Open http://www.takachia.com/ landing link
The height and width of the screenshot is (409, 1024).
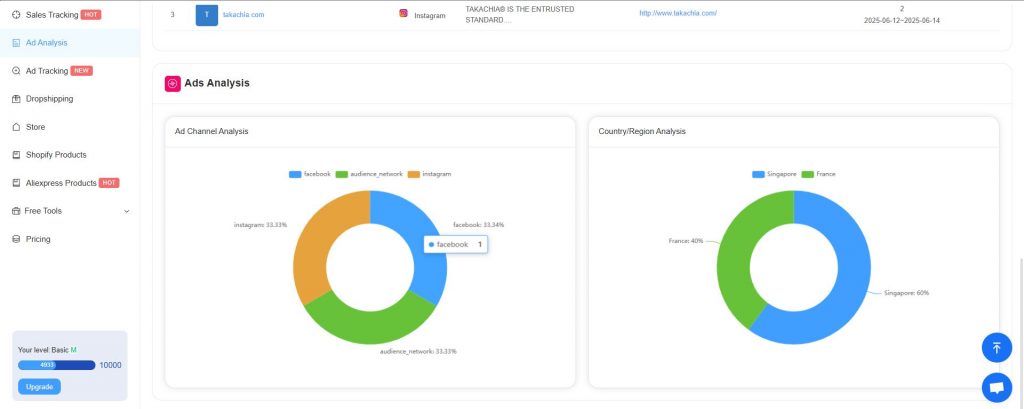click(678, 13)
